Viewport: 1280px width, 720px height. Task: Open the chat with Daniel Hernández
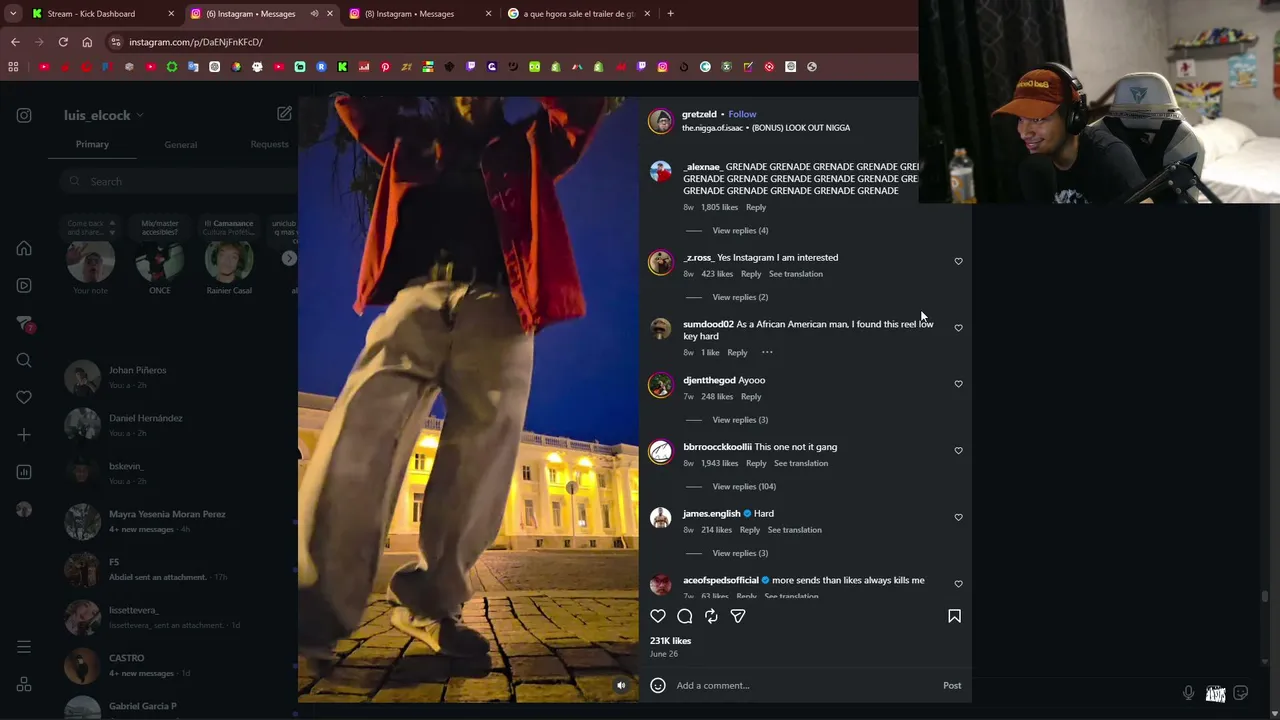click(172, 425)
